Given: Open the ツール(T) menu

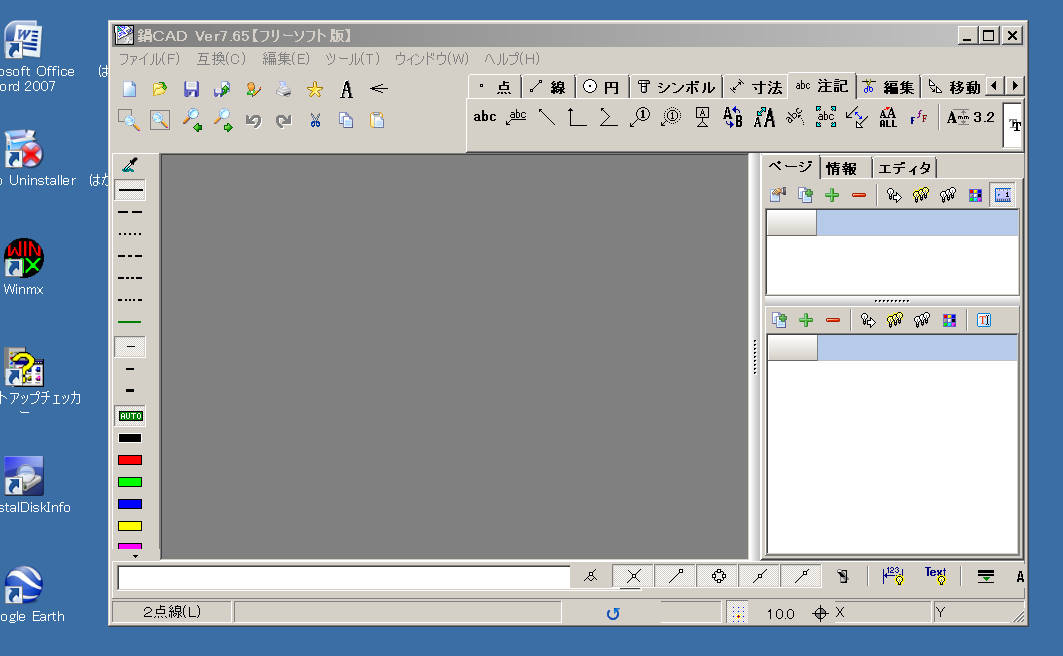Looking at the screenshot, I should pyautogui.click(x=352, y=59).
